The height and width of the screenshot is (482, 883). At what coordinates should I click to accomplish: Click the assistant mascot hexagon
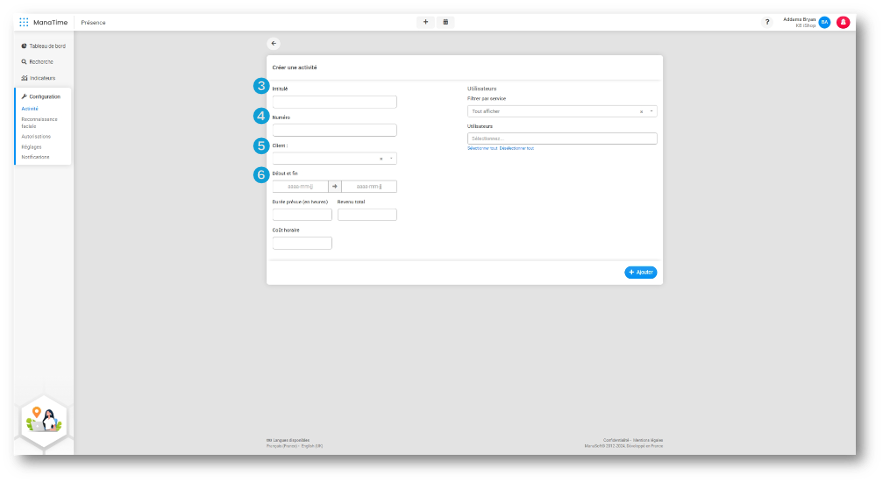(x=44, y=422)
